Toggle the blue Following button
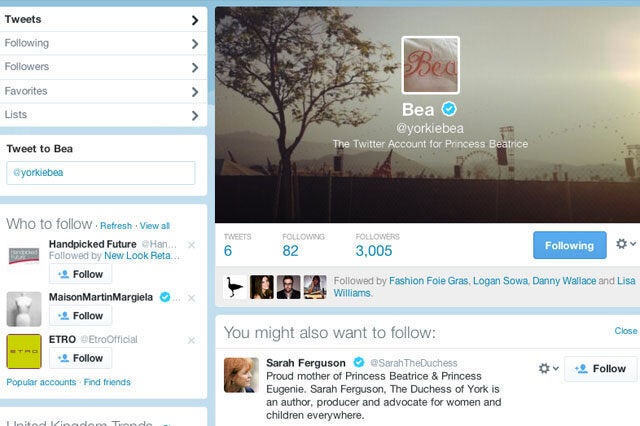The width and height of the screenshot is (640, 426). tap(569, 245)
